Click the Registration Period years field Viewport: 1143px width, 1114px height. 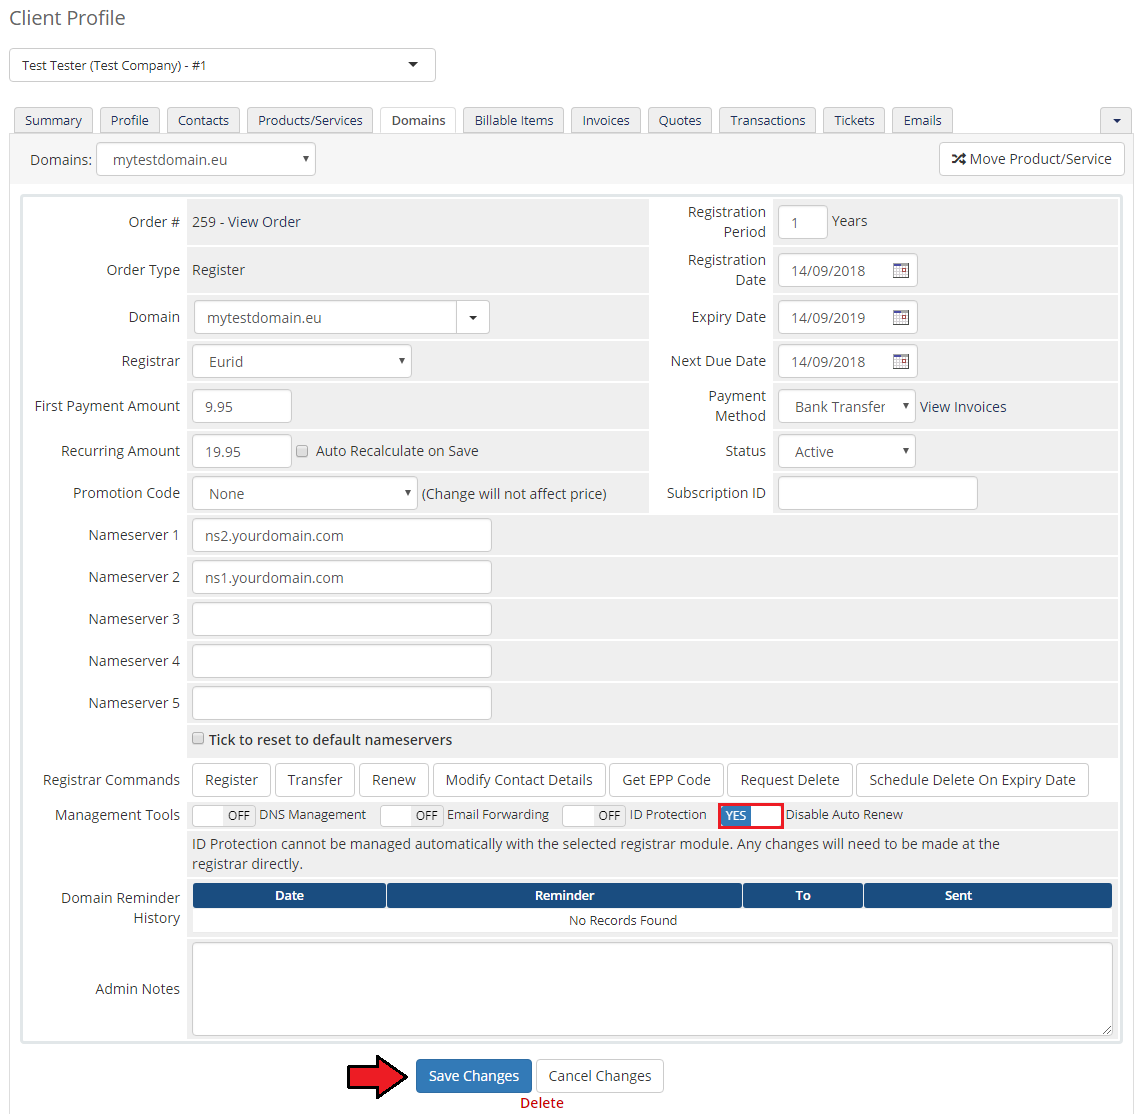pos(803,222)
